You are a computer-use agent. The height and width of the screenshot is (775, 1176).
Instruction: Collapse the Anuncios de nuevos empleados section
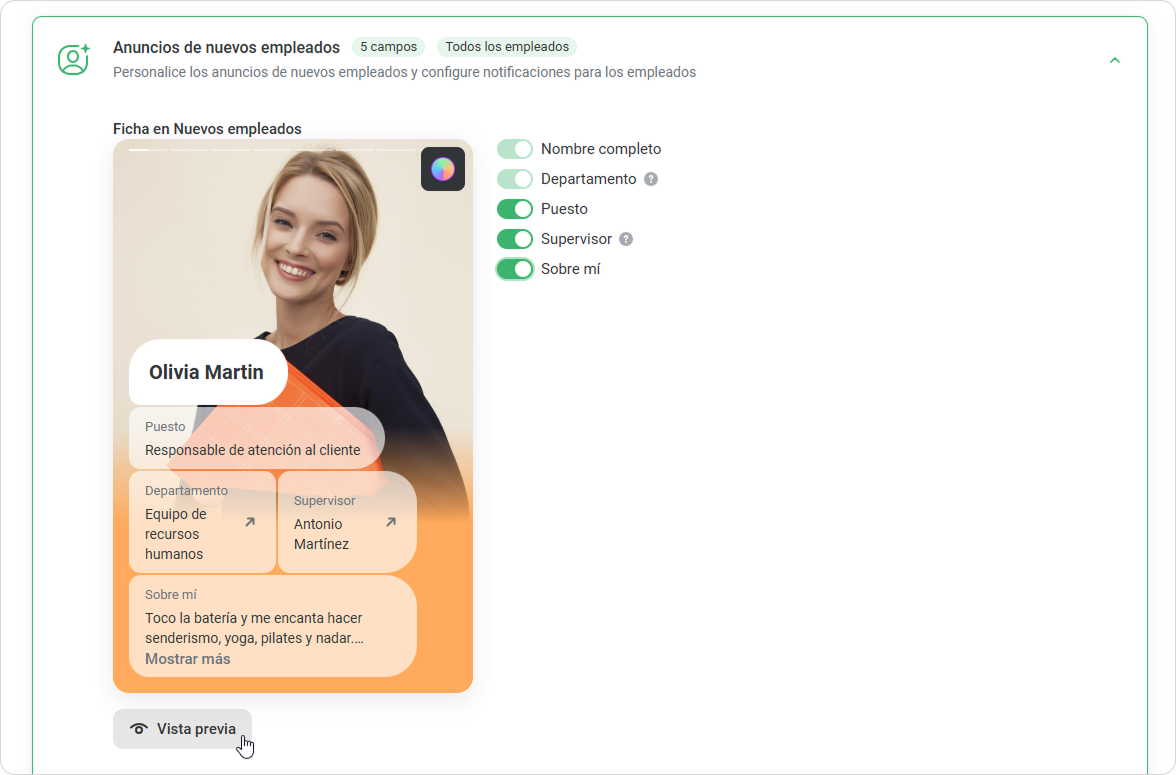click(x=1115, y=60)
